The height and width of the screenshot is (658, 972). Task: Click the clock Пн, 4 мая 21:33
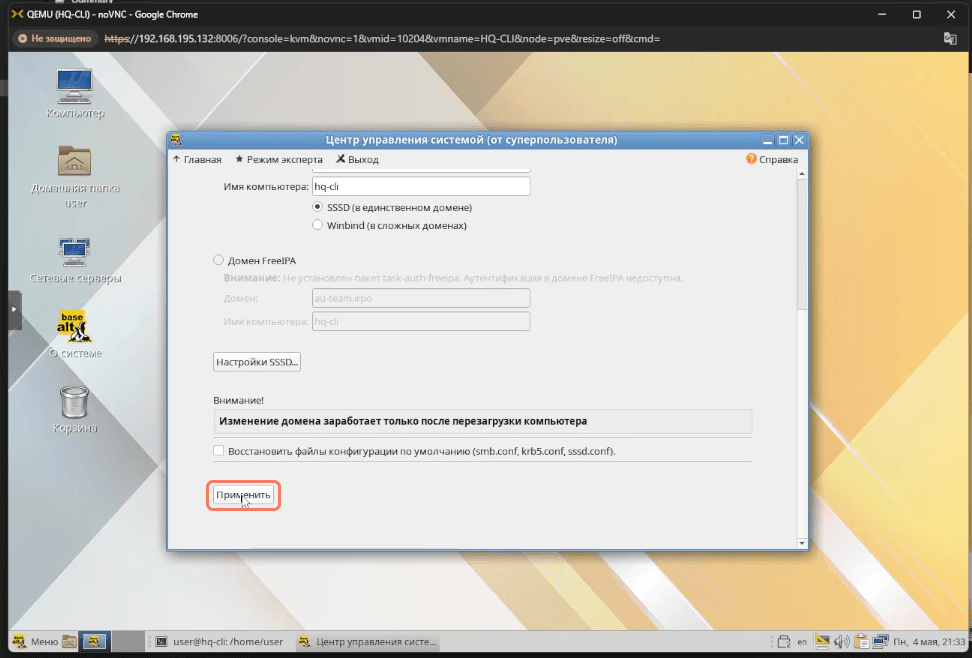click(929, 642)
